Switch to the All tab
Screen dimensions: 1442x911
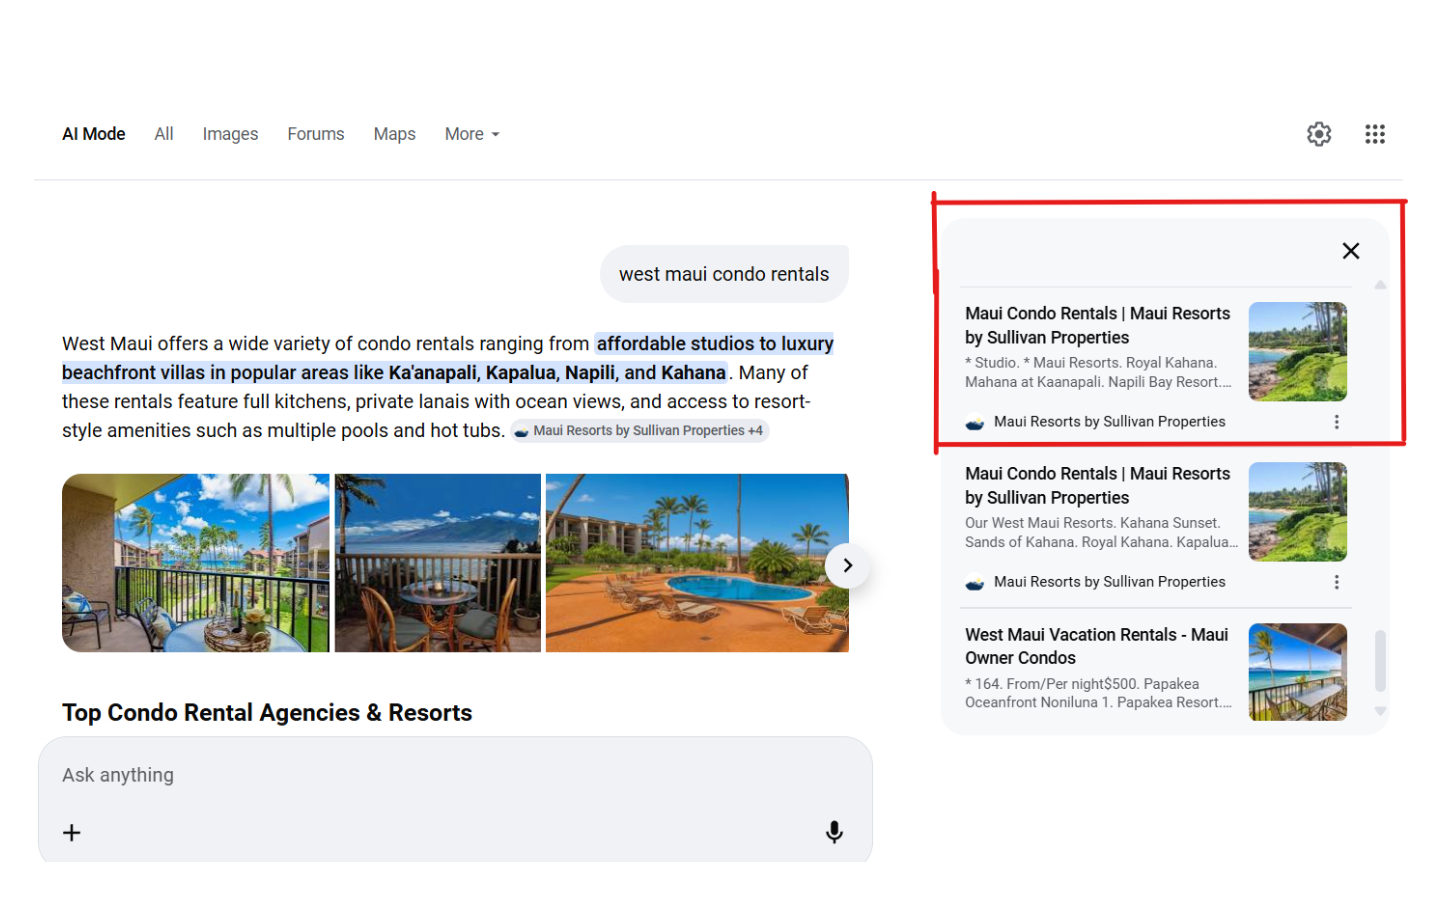click(164, 134)
